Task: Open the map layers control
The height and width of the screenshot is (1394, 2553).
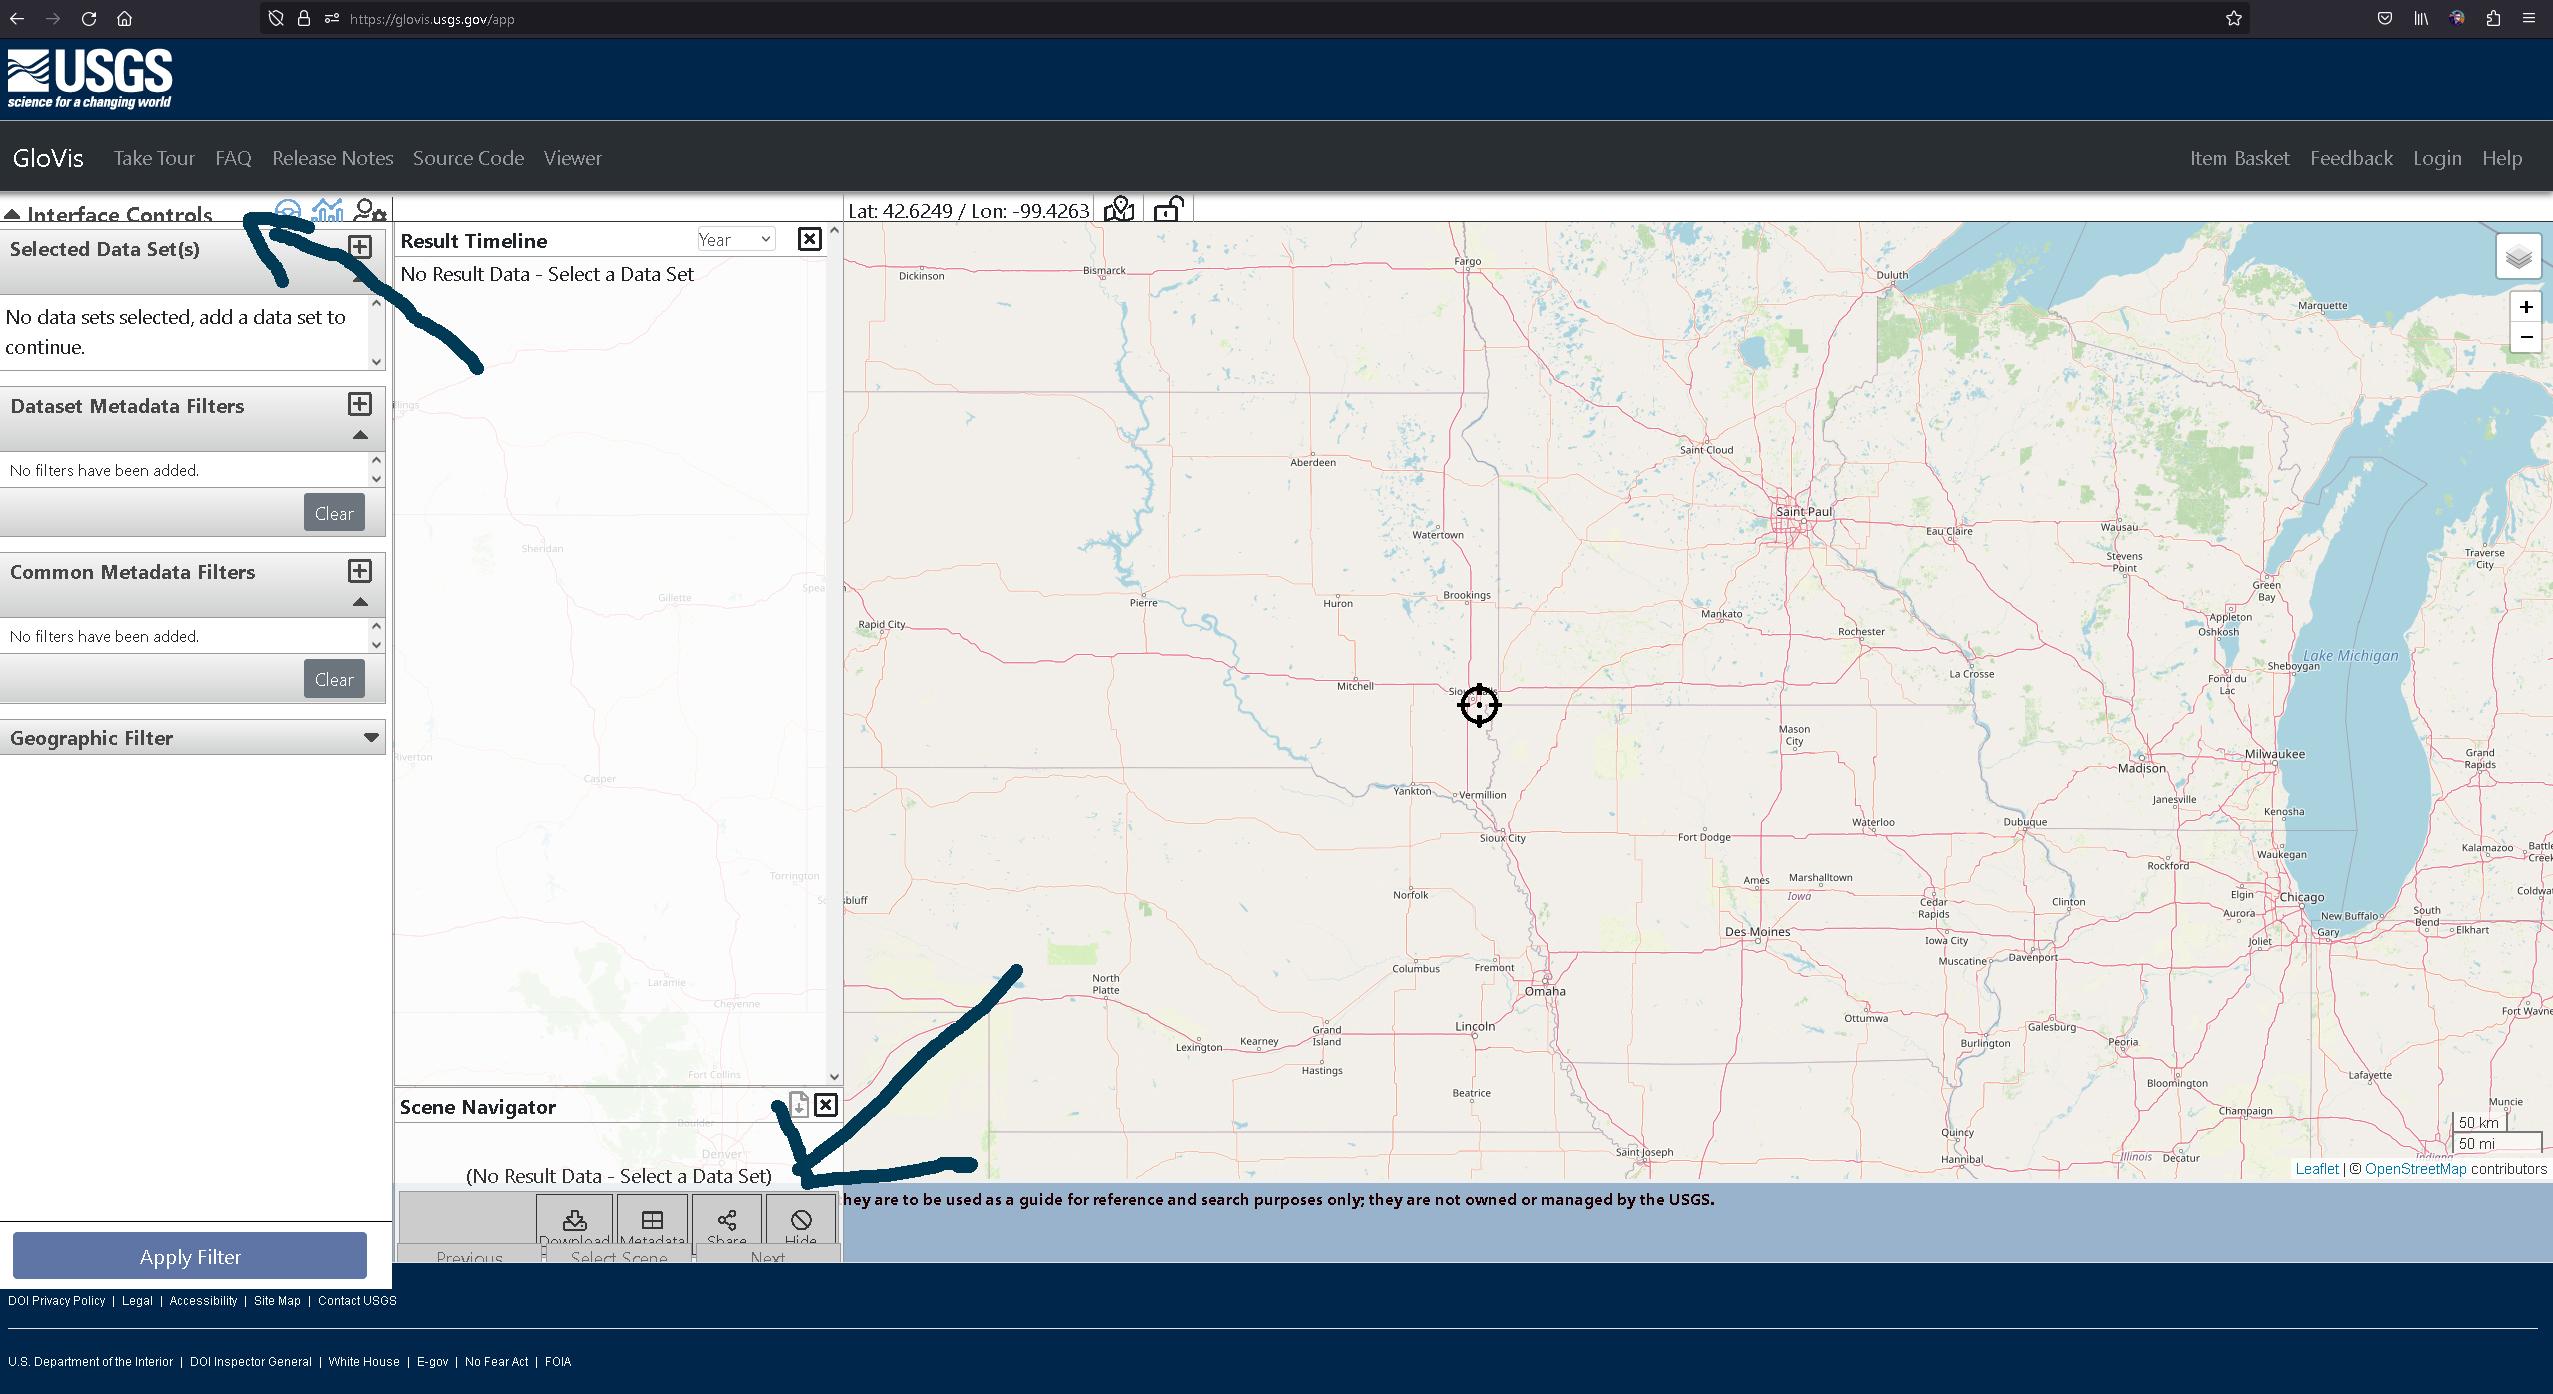Action: click(x=2518, y=258)
